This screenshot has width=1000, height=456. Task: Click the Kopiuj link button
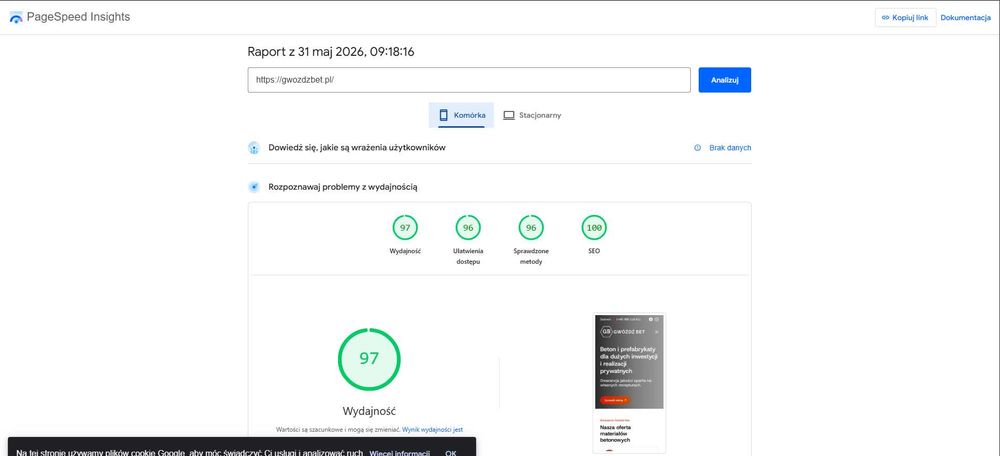tap(905, 18)
